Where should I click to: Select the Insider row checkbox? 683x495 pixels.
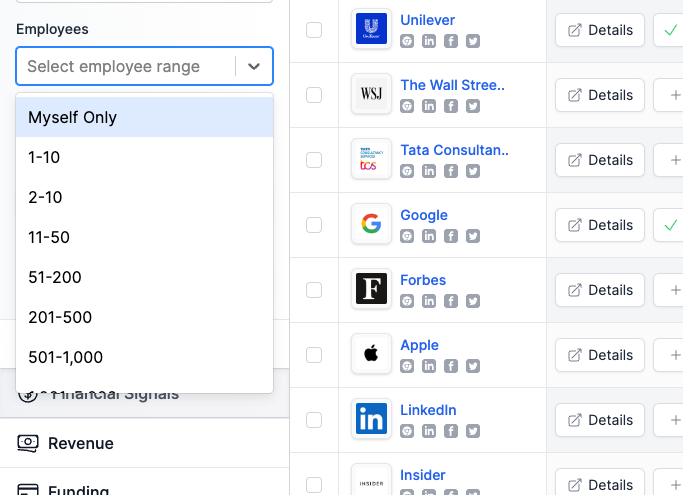[x=314, y=485]
